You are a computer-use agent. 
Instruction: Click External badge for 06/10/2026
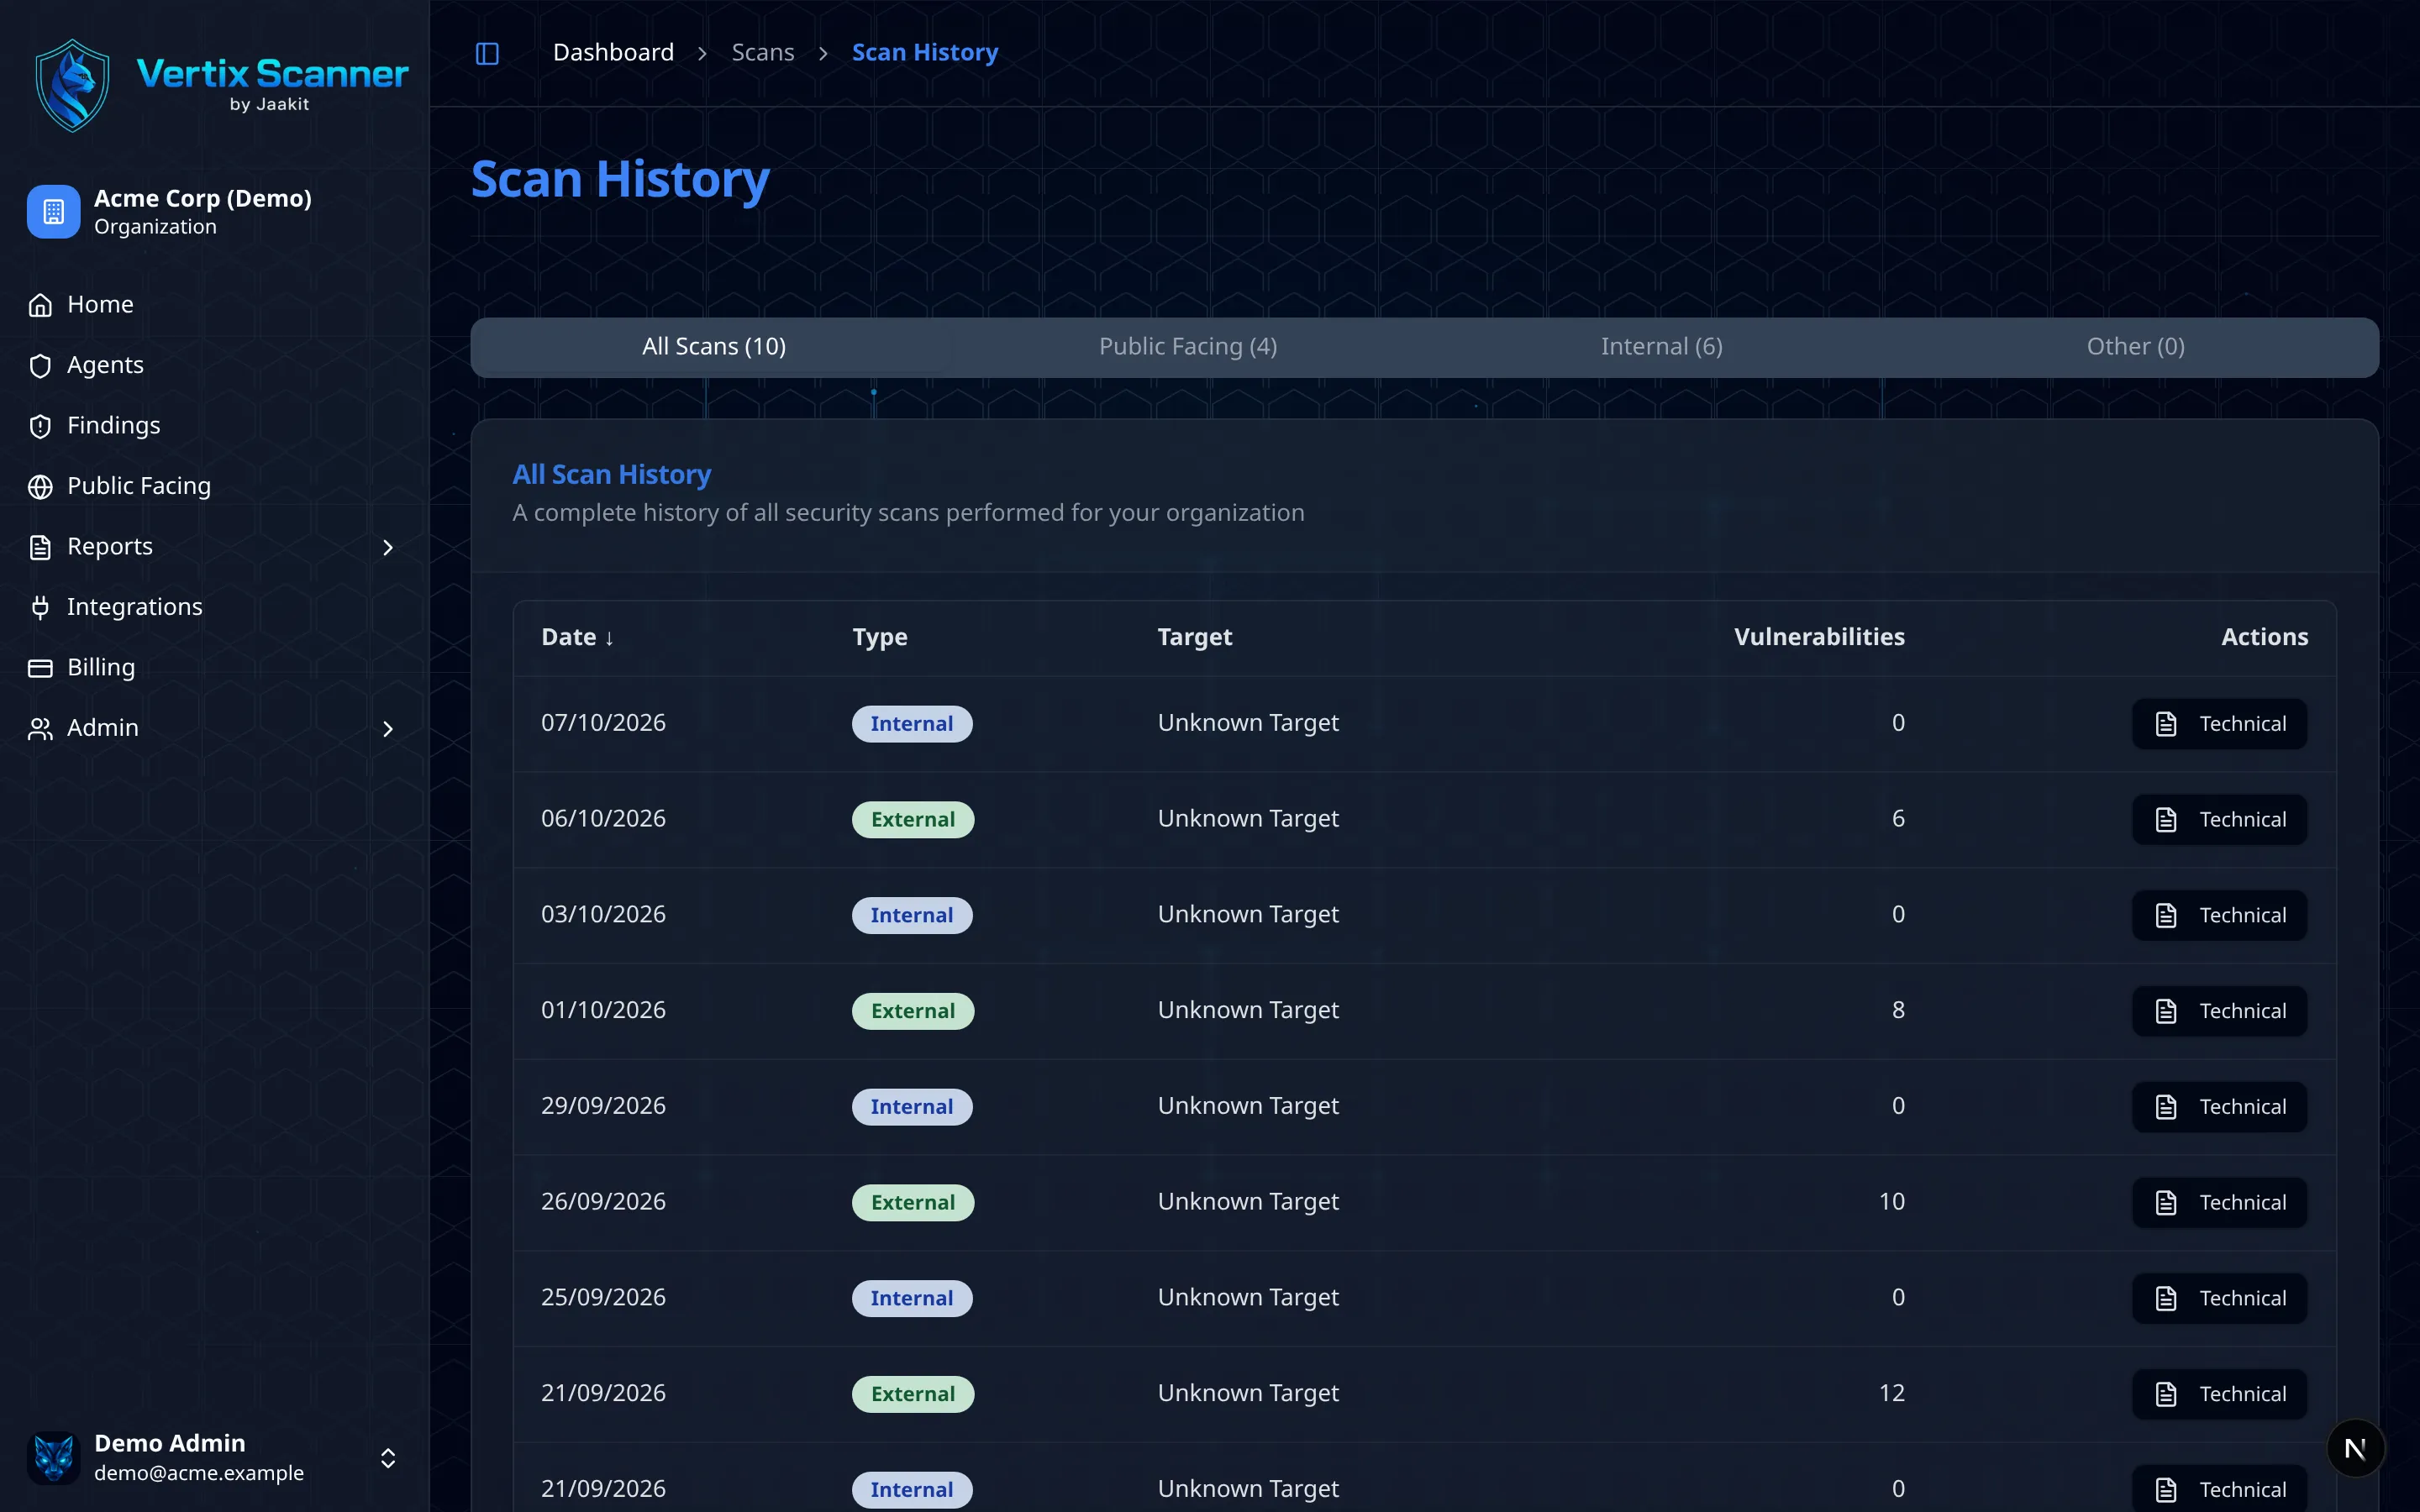click(x=913, y=820)
